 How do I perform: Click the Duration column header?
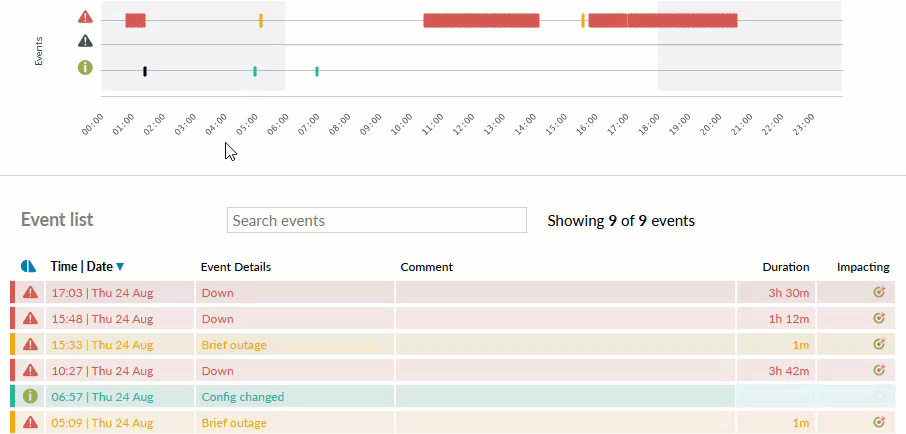(x=785, y=267)
